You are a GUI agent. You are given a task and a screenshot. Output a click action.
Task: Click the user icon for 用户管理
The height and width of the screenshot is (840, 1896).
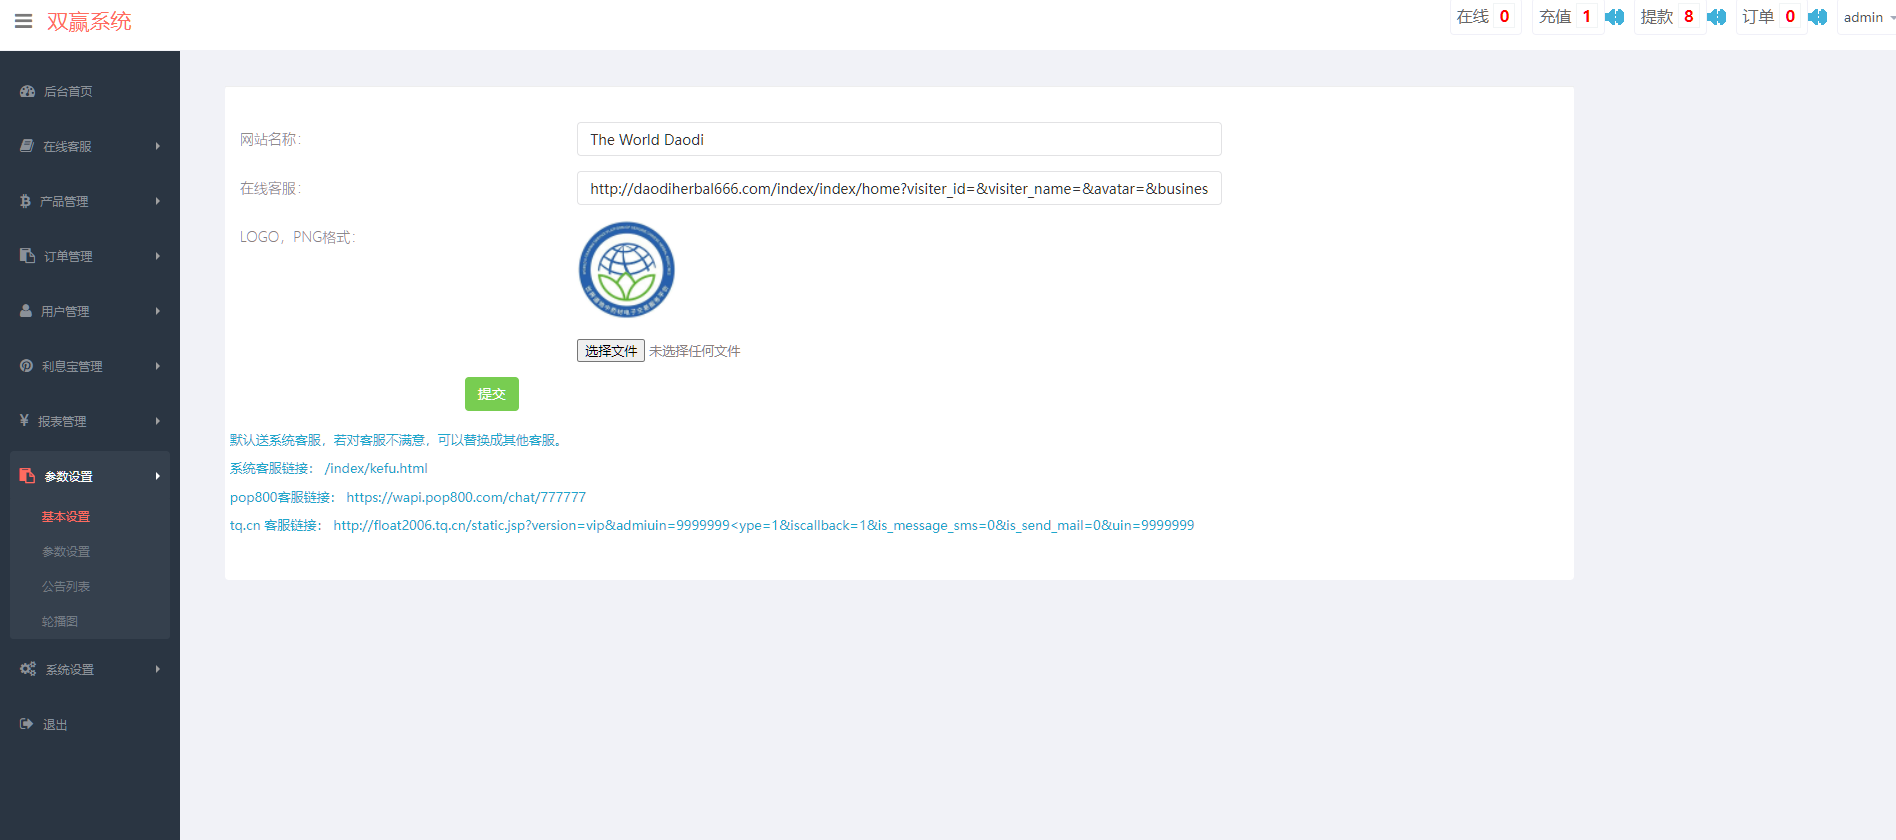(x=26, y=311)
